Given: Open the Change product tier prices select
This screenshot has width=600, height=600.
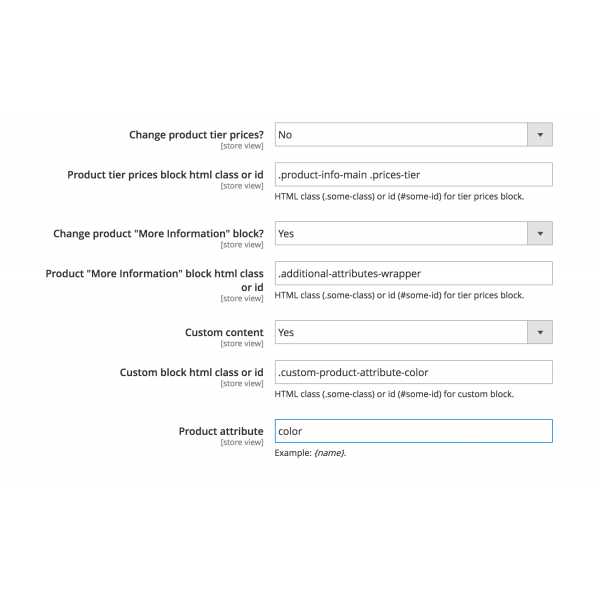Looking at the screenshot, I should click(x=414, y=135).
